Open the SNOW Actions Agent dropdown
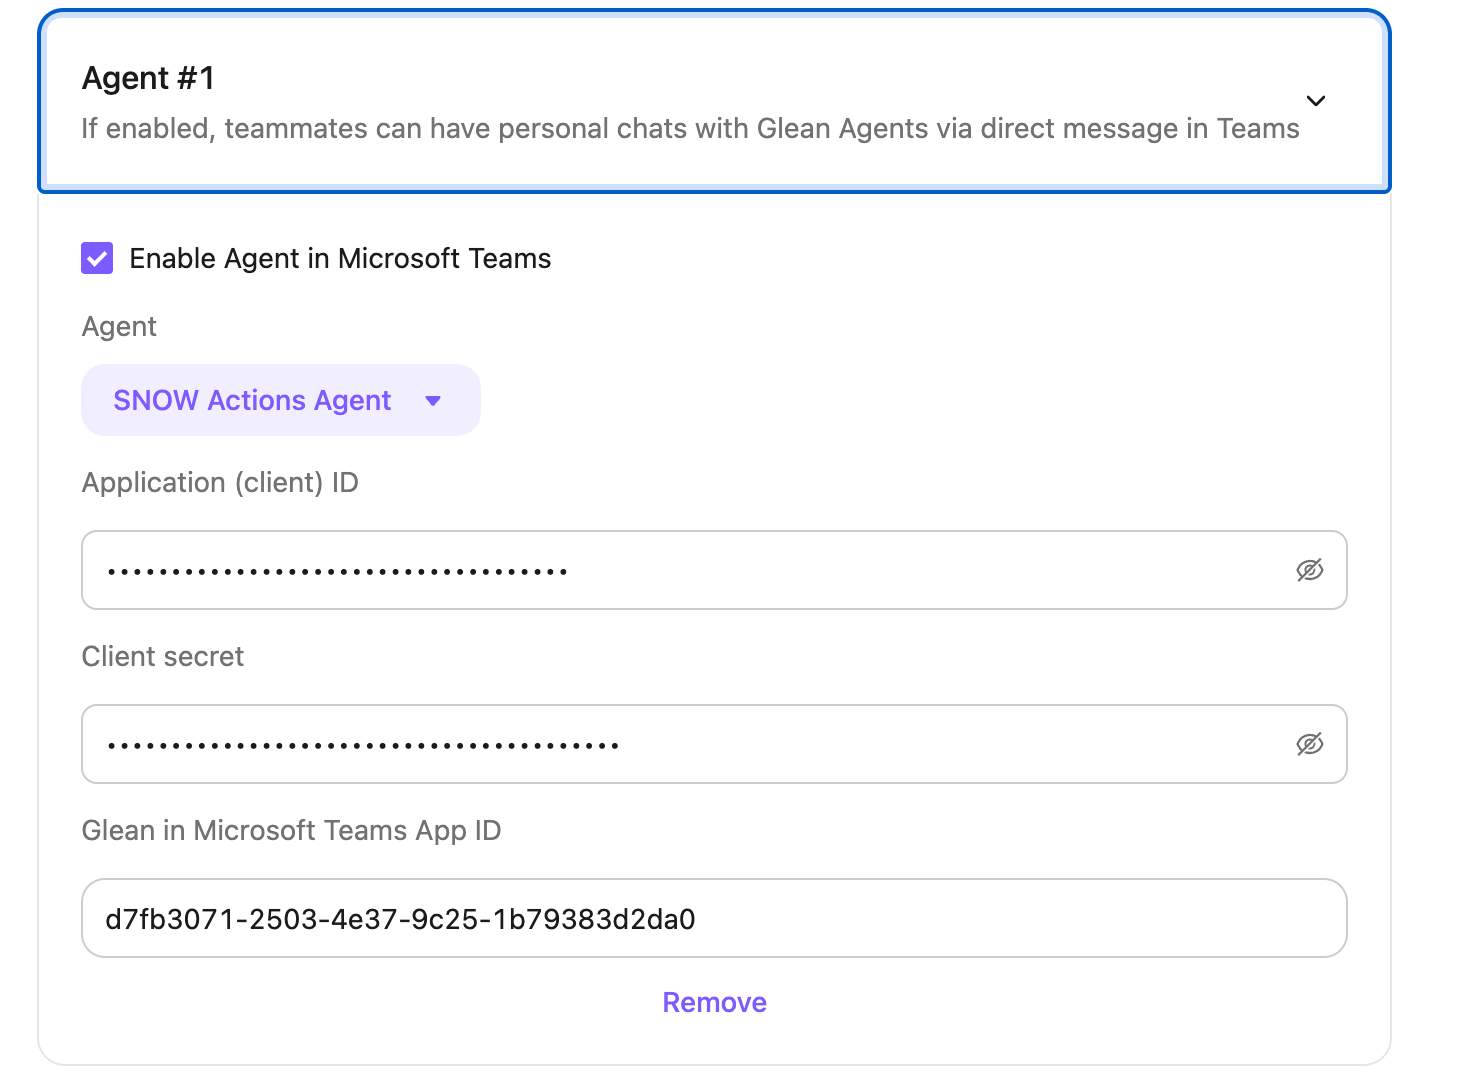This screenshot has height=1090, width=1470. 280,400
